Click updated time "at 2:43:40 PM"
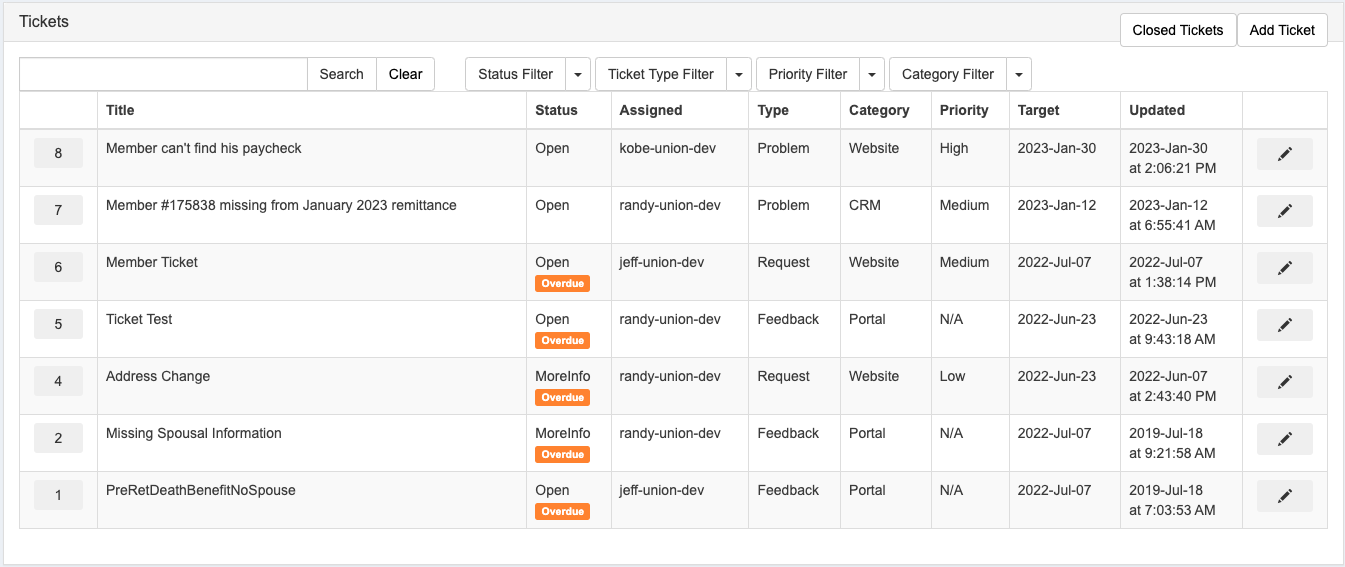 pos(1173,396)
